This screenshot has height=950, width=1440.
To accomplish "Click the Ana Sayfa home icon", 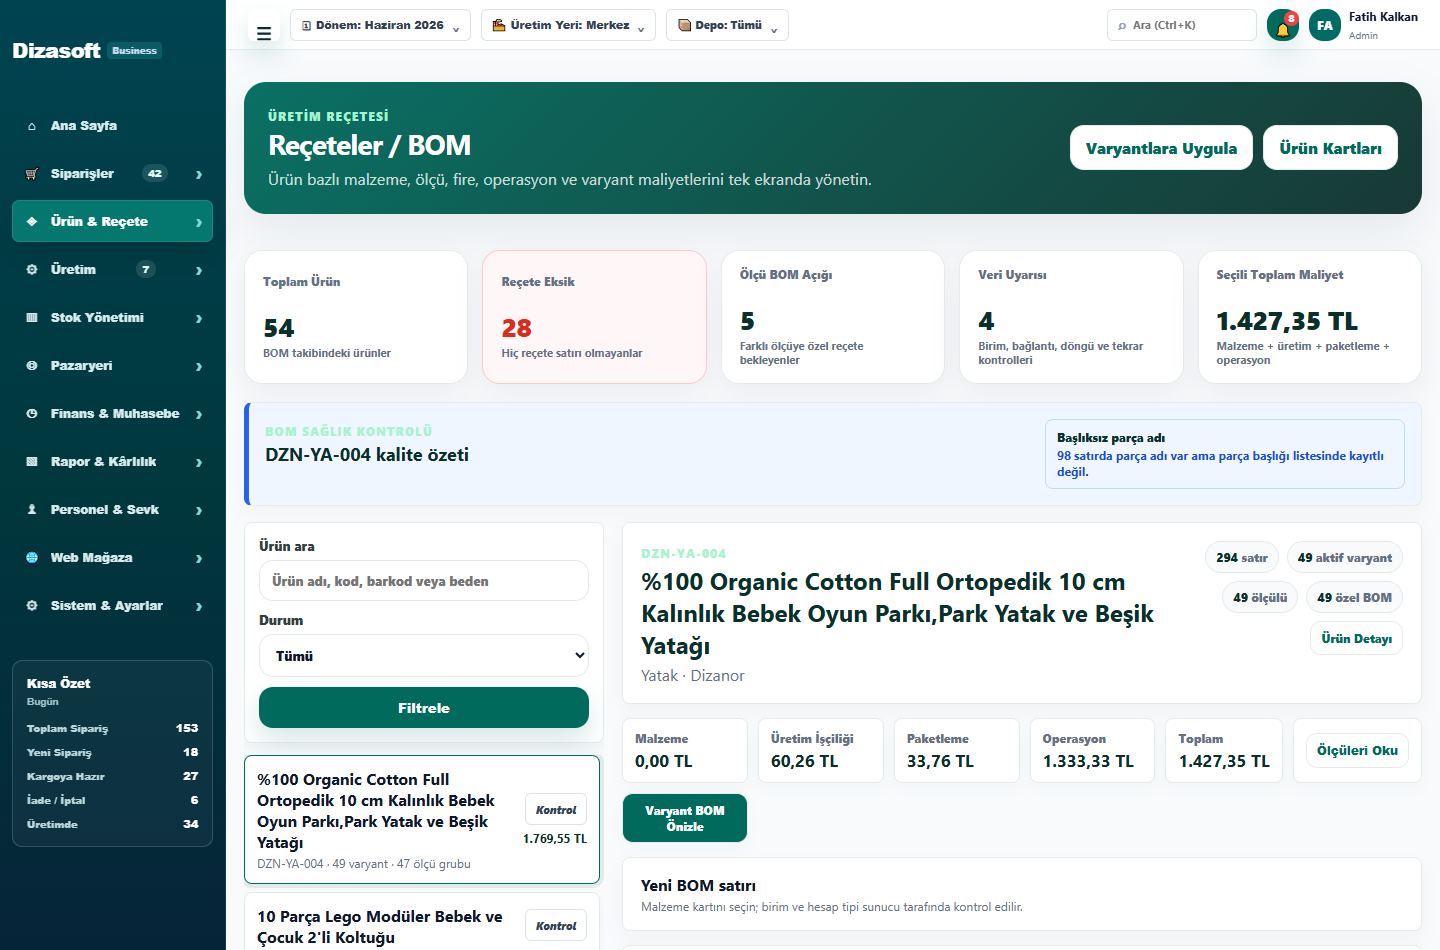I will click(x=32, y=126).
